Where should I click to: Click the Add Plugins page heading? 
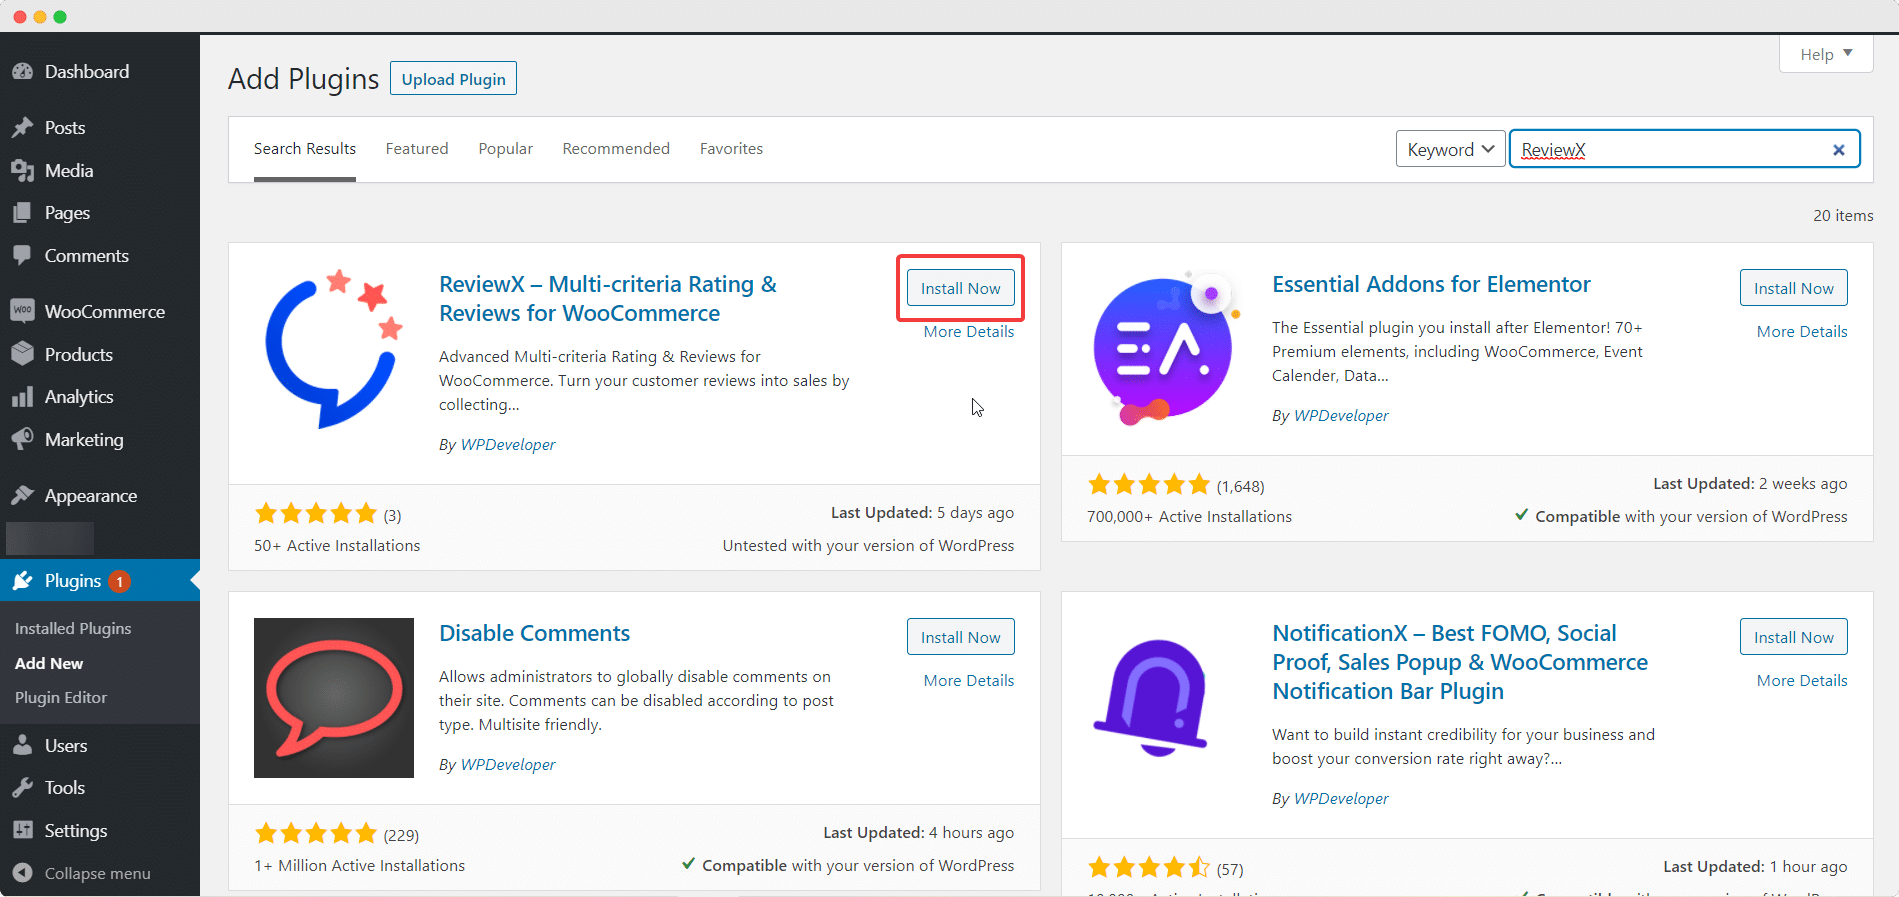click(x=303, y=79)
